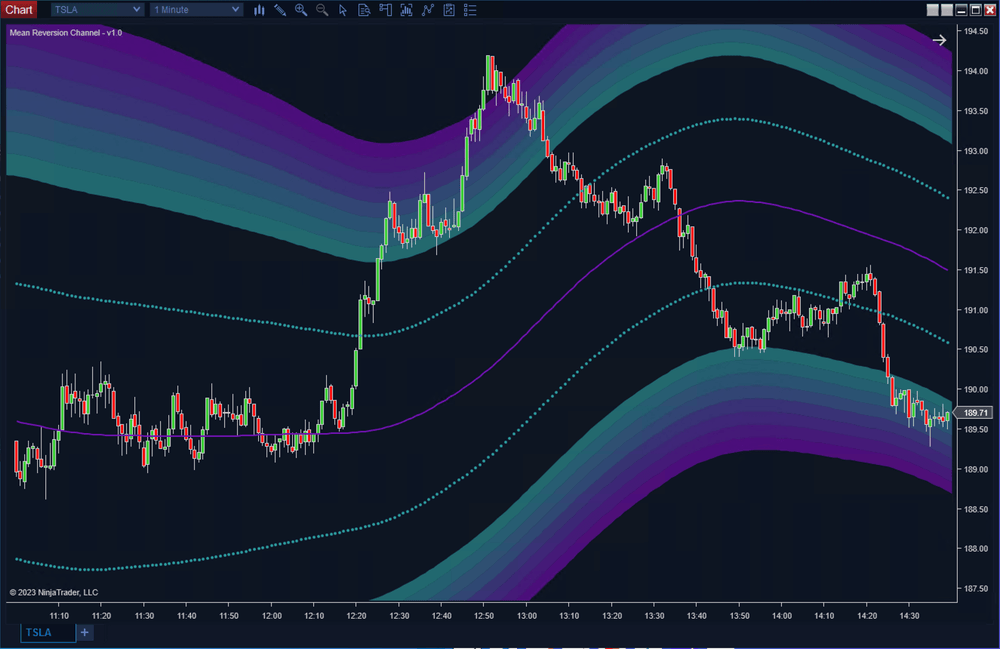Open the Chart menu button
The height and width of the screenshot is (649, 1000).
coord(19,9)
